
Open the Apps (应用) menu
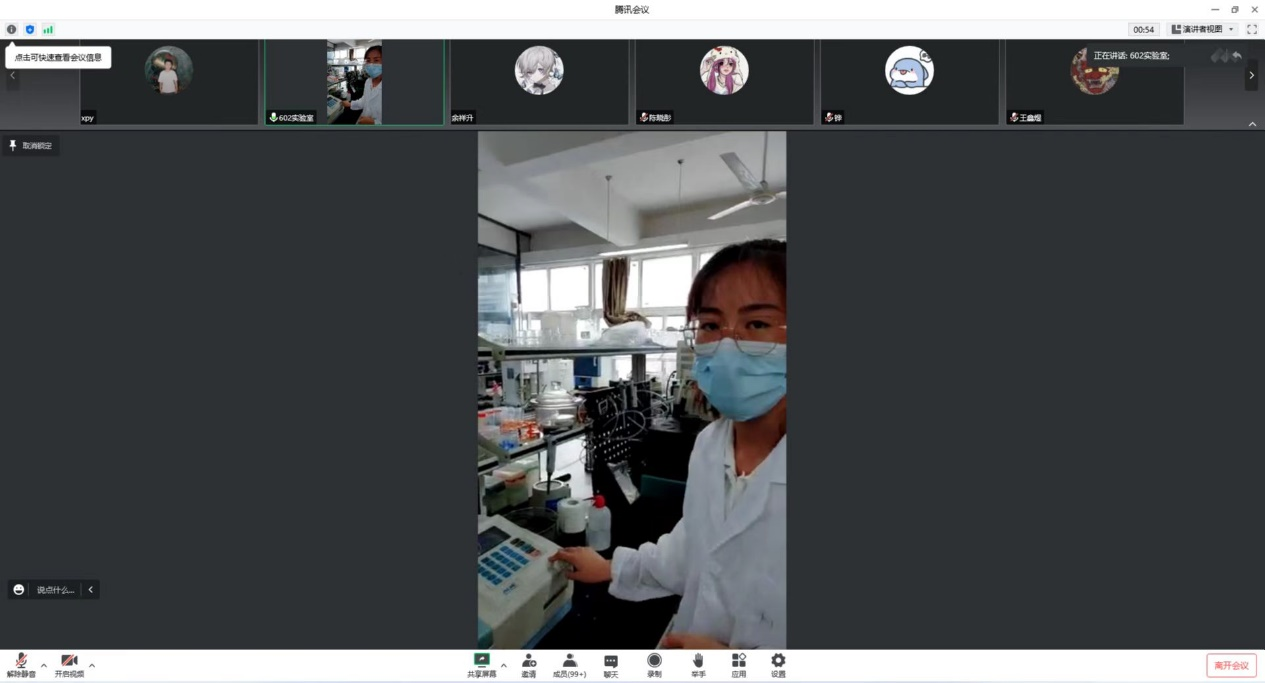(739, 666)
